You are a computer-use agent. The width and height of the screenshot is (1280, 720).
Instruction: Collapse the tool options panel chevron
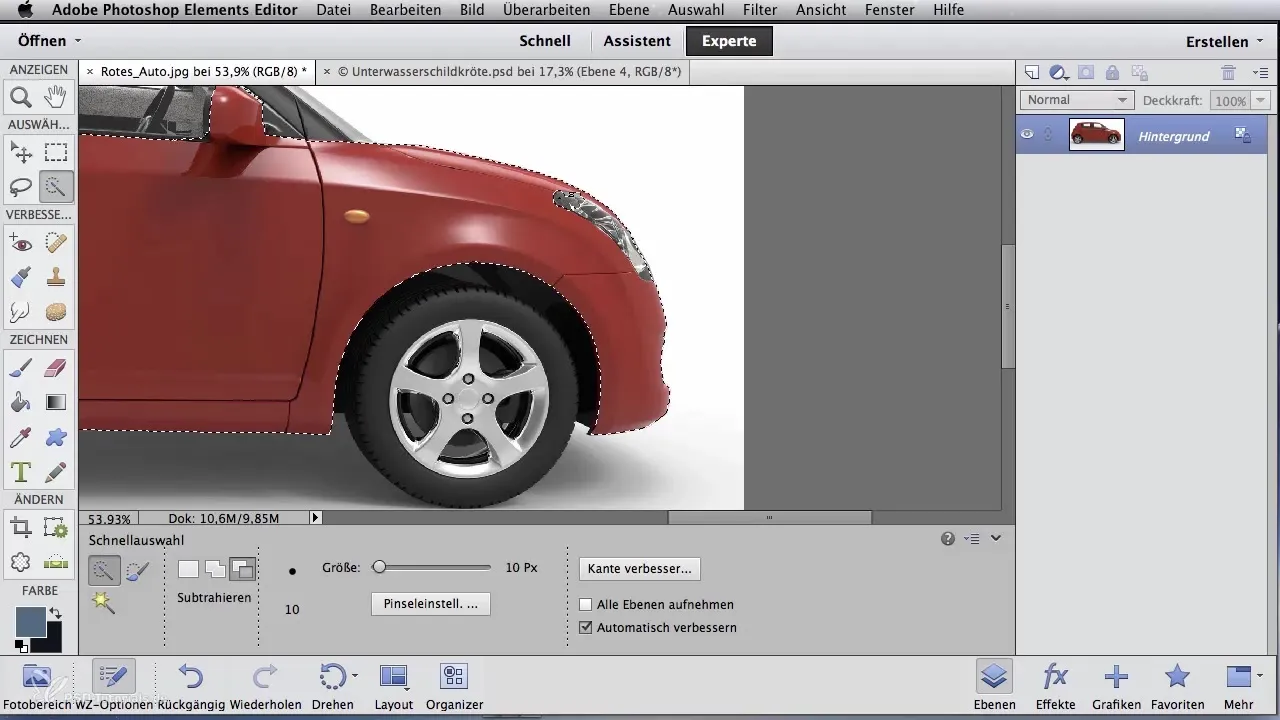[996, 538]
